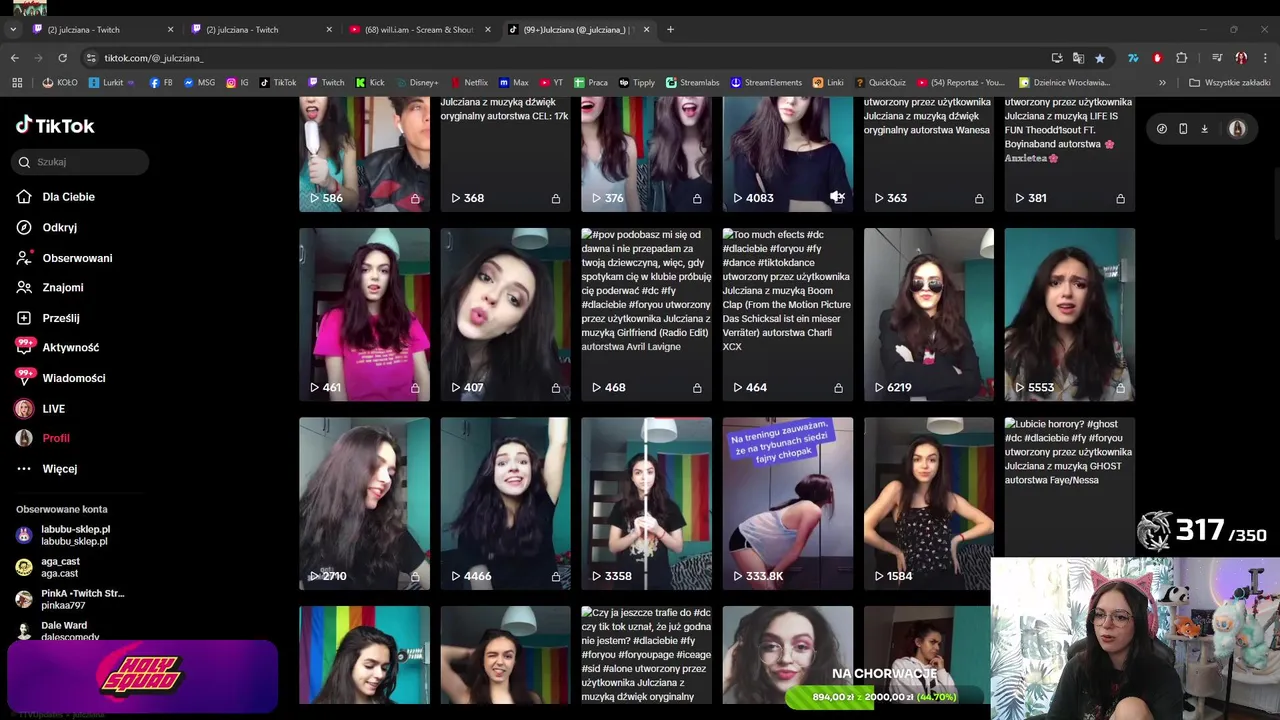Reload the TikTok page
Viewport: 1280px width, 720px height.
[x=62, y=58]
